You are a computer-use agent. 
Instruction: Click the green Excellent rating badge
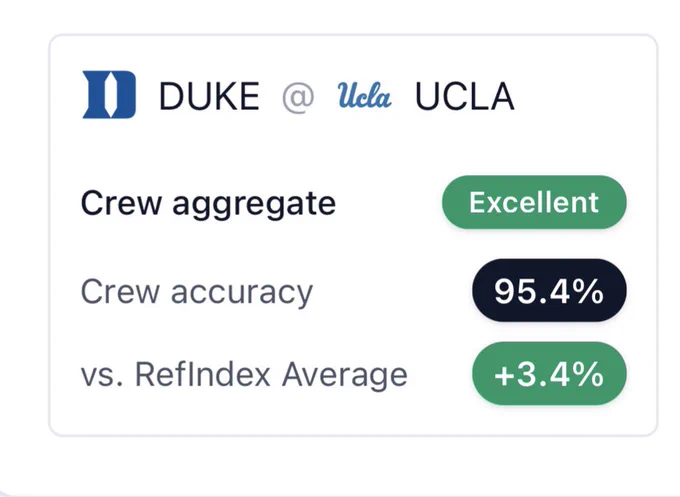pos(534,202)
